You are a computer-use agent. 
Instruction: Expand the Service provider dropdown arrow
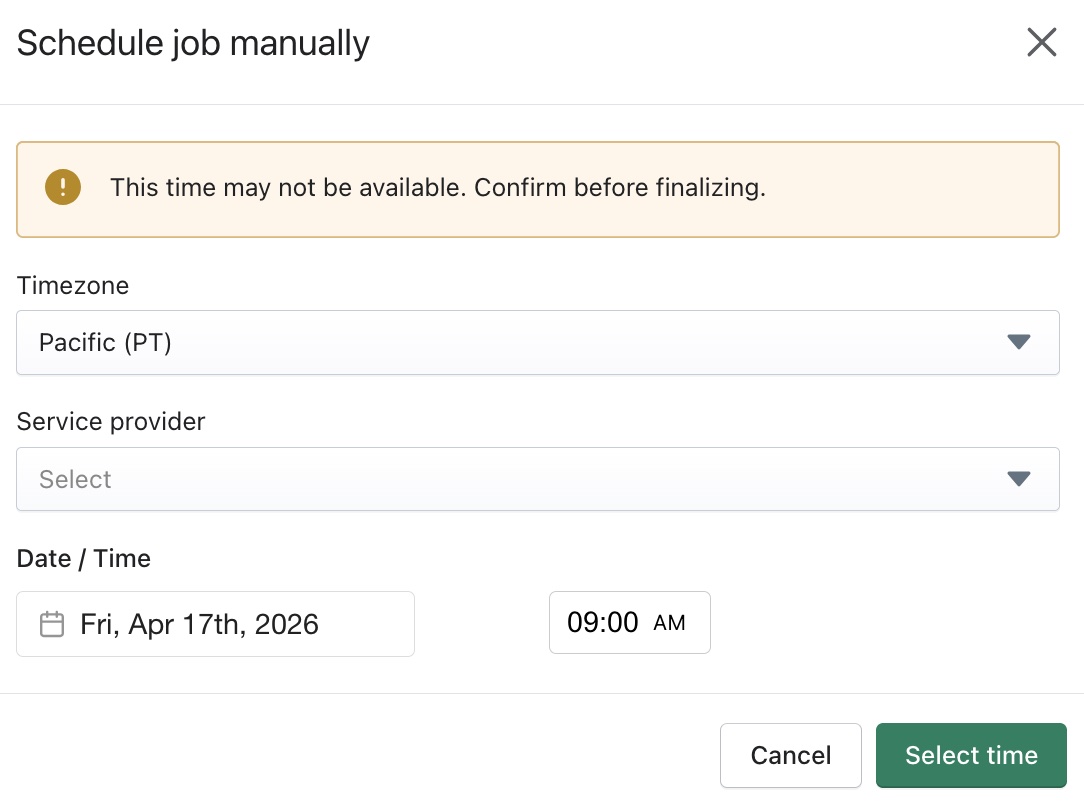(1018, 479)
